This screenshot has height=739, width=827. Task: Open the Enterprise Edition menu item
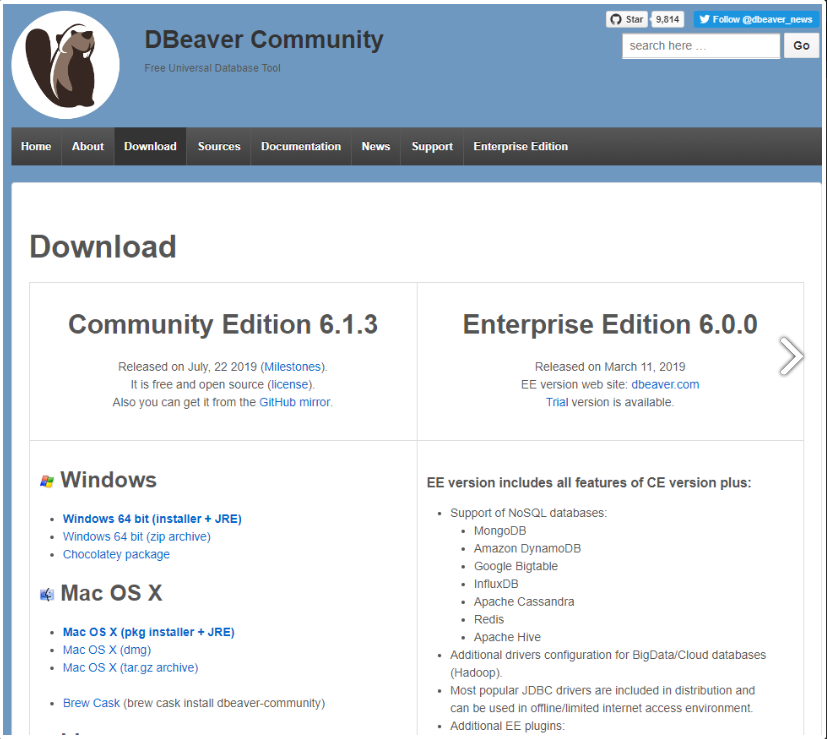[521, 146]
